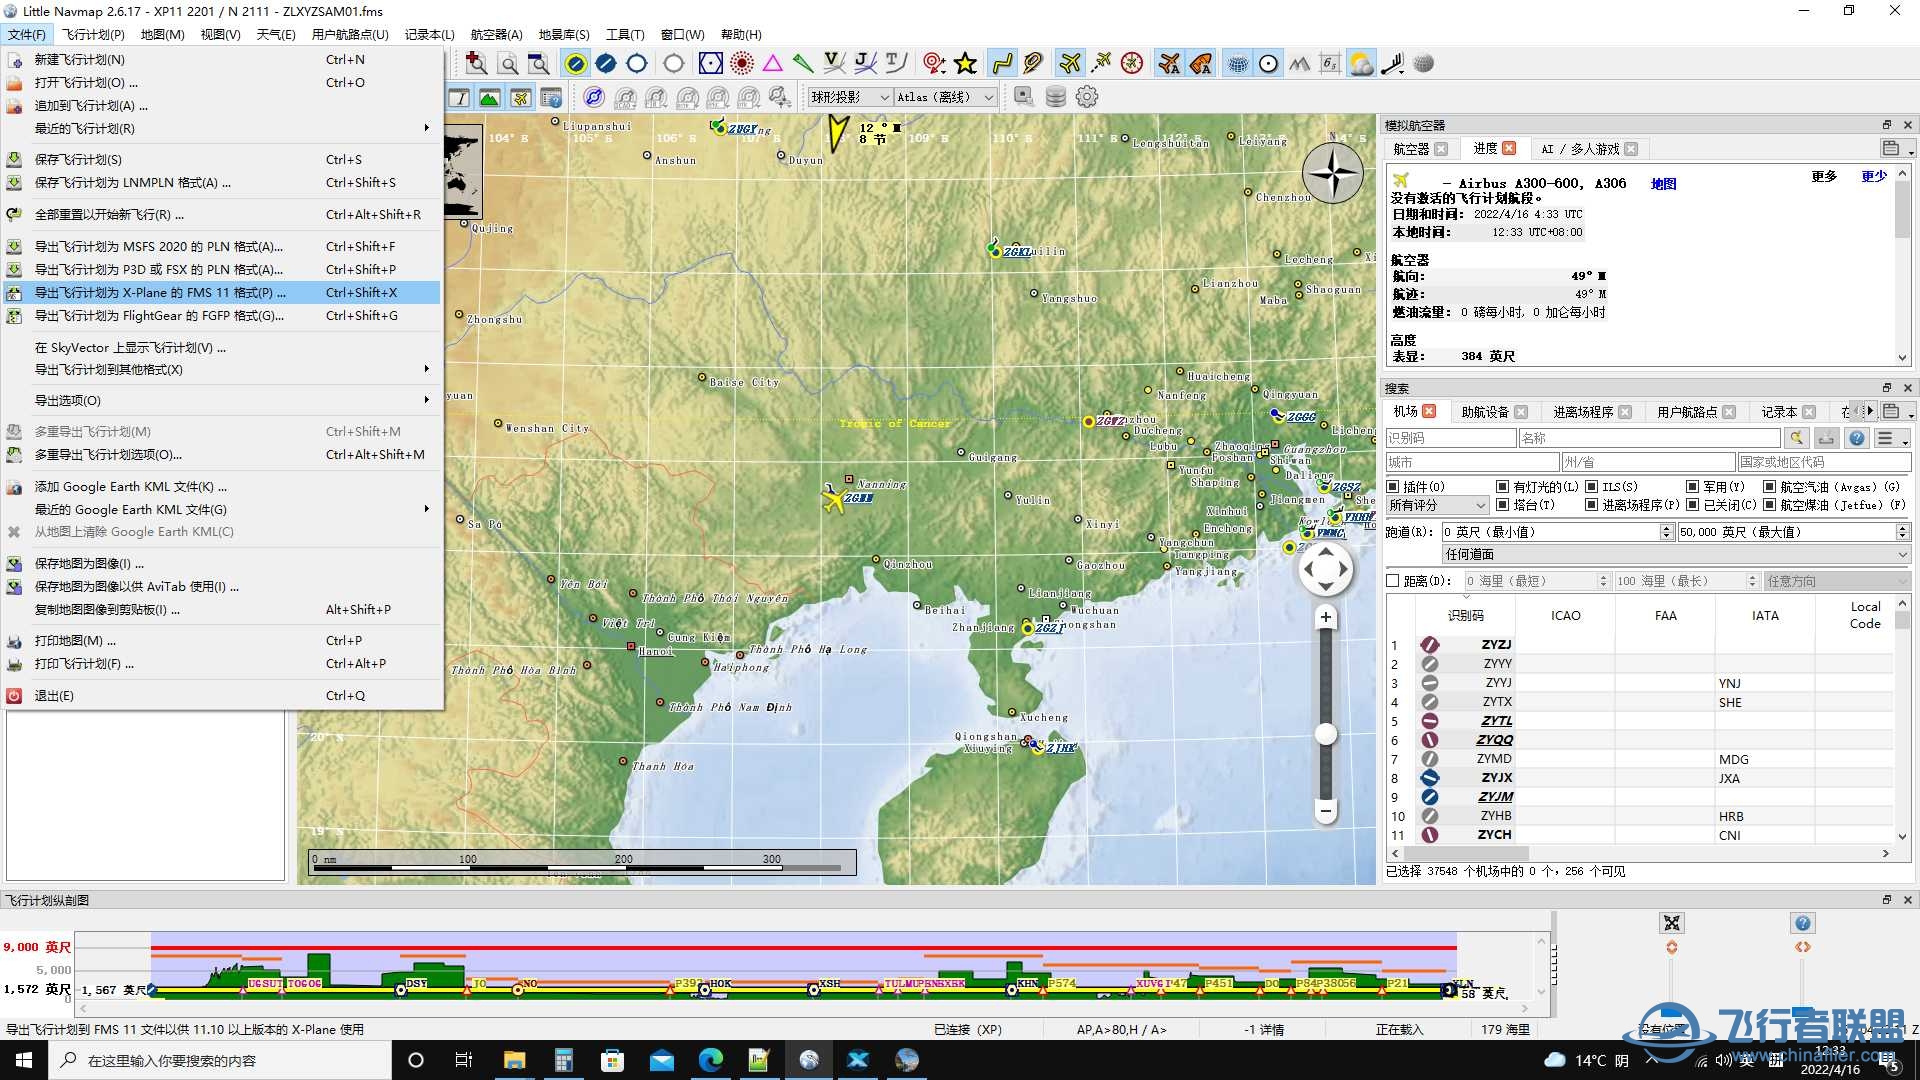Click the orange profile horizontal zoom slider

1802,947
